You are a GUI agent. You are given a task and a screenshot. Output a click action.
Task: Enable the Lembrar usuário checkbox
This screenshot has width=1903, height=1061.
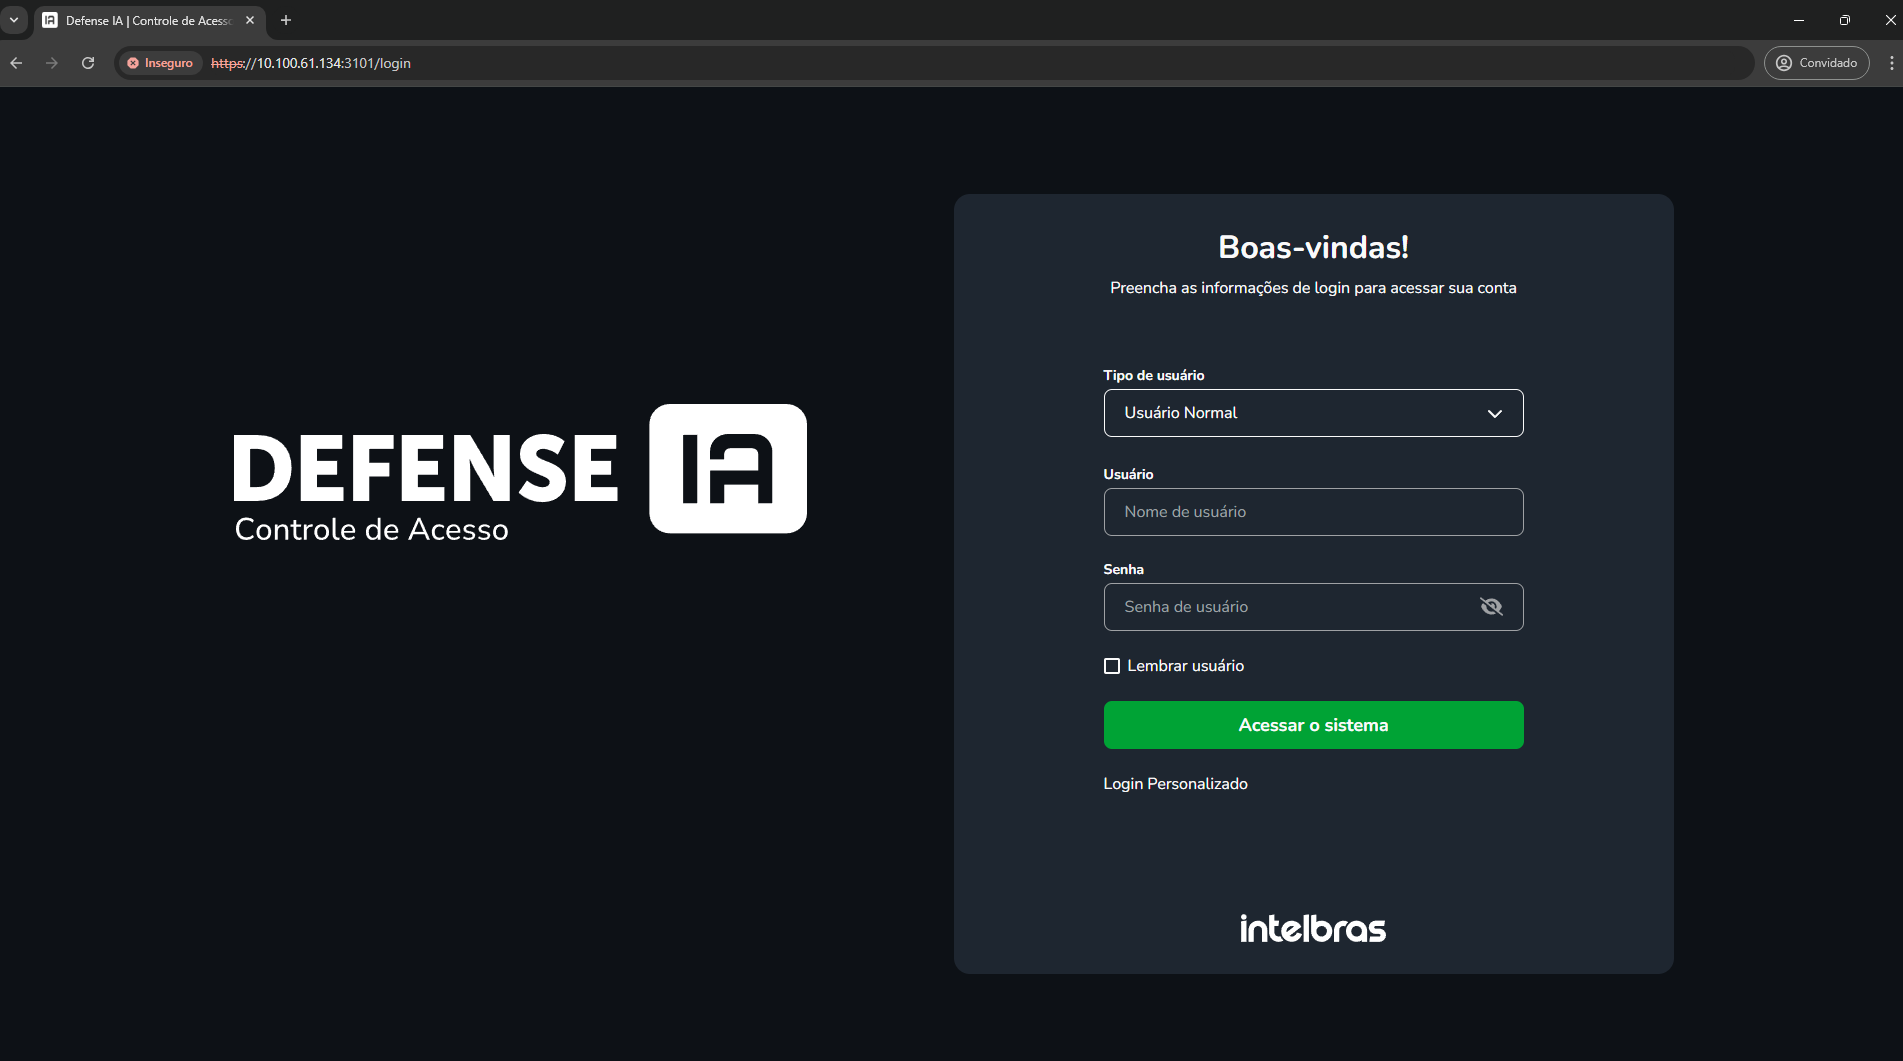[1111, 666]
